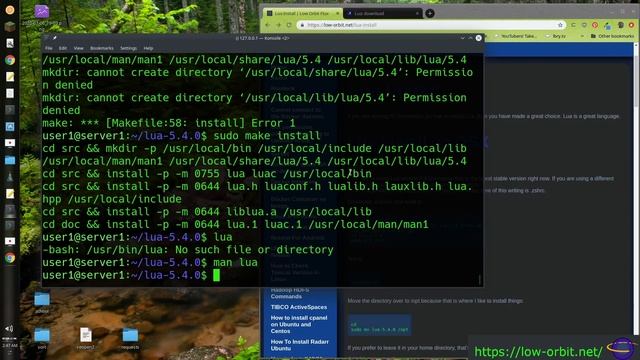Close the Konsole terminal window
This screenshot has height=360, width=640.
[478, 38]
